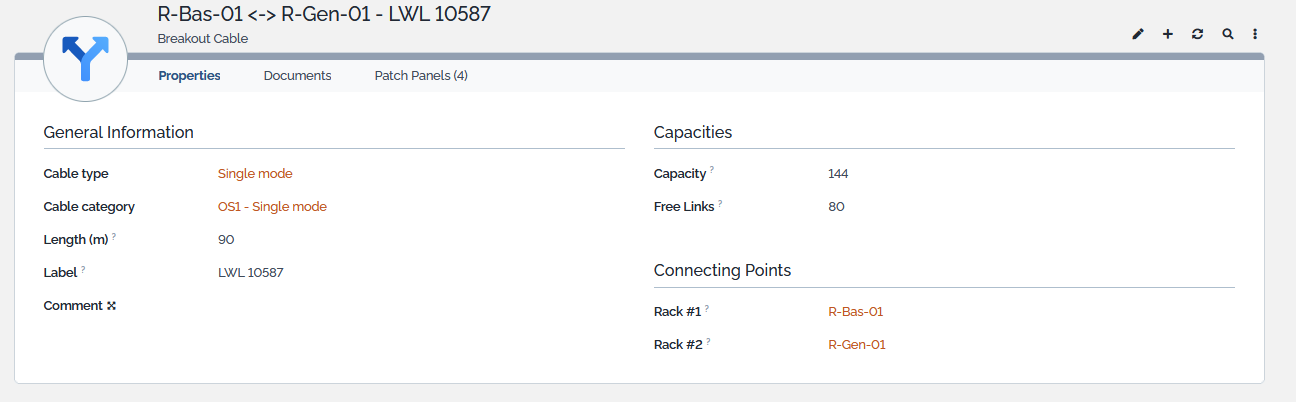The width and height of the screenshot is (1296, 402).
Task: Click help icon beside Label field
Action: (83, 270)
